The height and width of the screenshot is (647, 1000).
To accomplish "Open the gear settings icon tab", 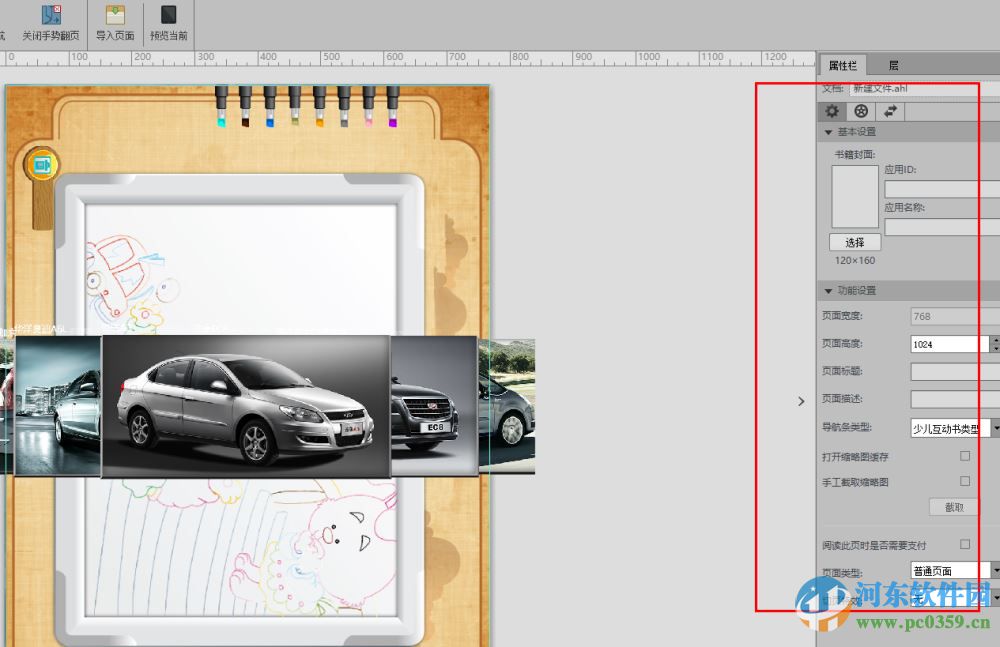I will coord(831,111).
